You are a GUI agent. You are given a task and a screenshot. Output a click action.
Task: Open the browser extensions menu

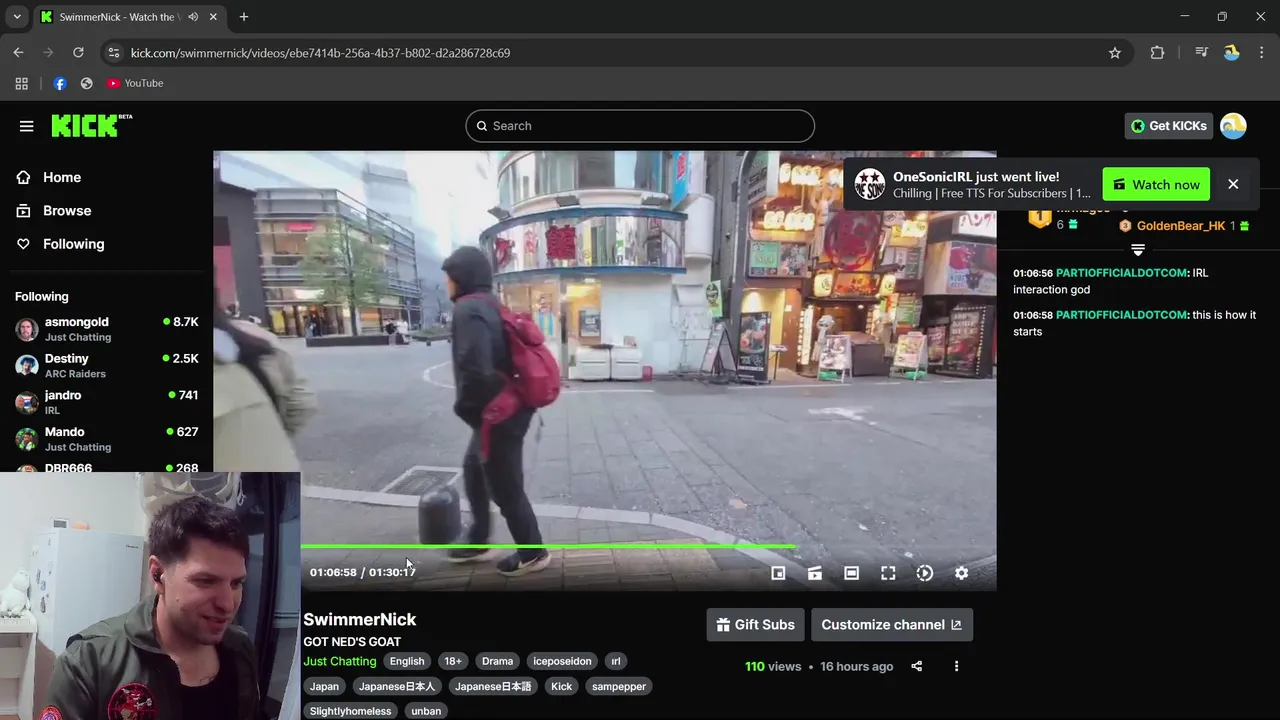point(1157,53)
